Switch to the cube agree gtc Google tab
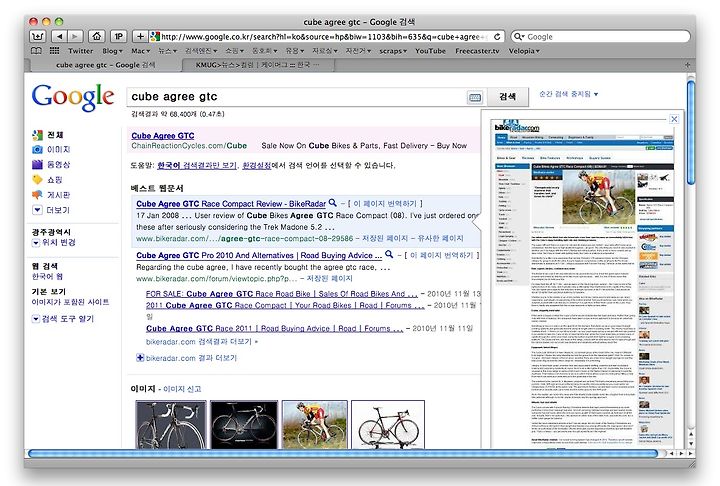The width and height of the screenshot is (720, 486). point(106,65)
